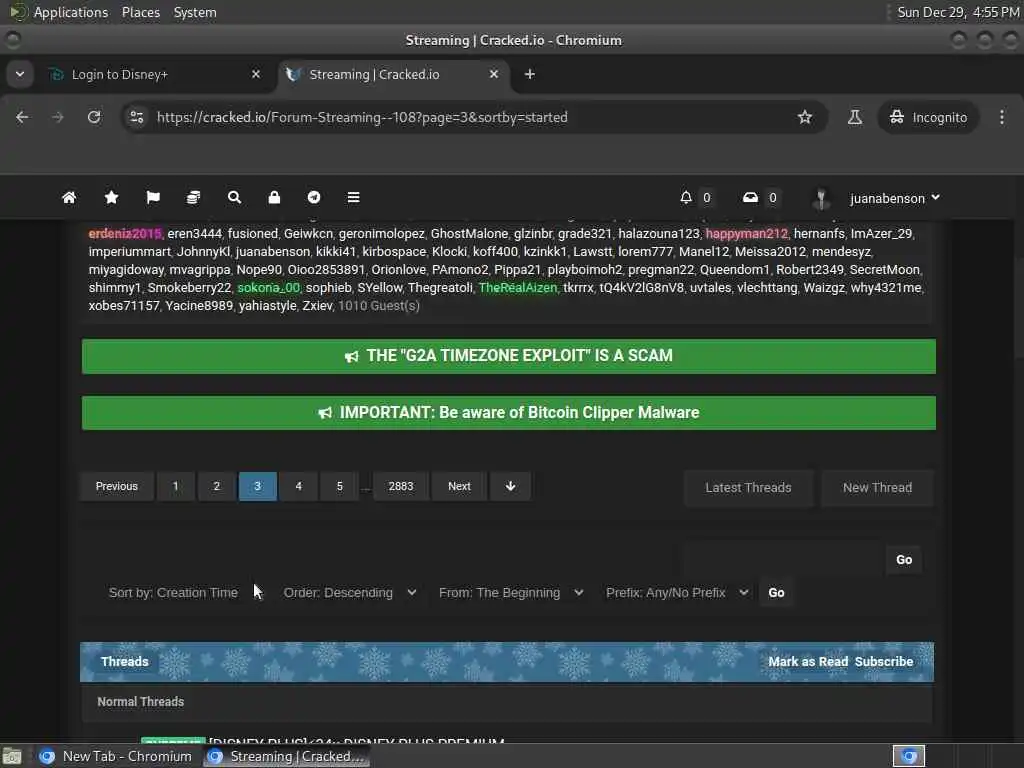Open a new tab with the plus button
Screen dimensions: 1024x768
click(530, 74)
